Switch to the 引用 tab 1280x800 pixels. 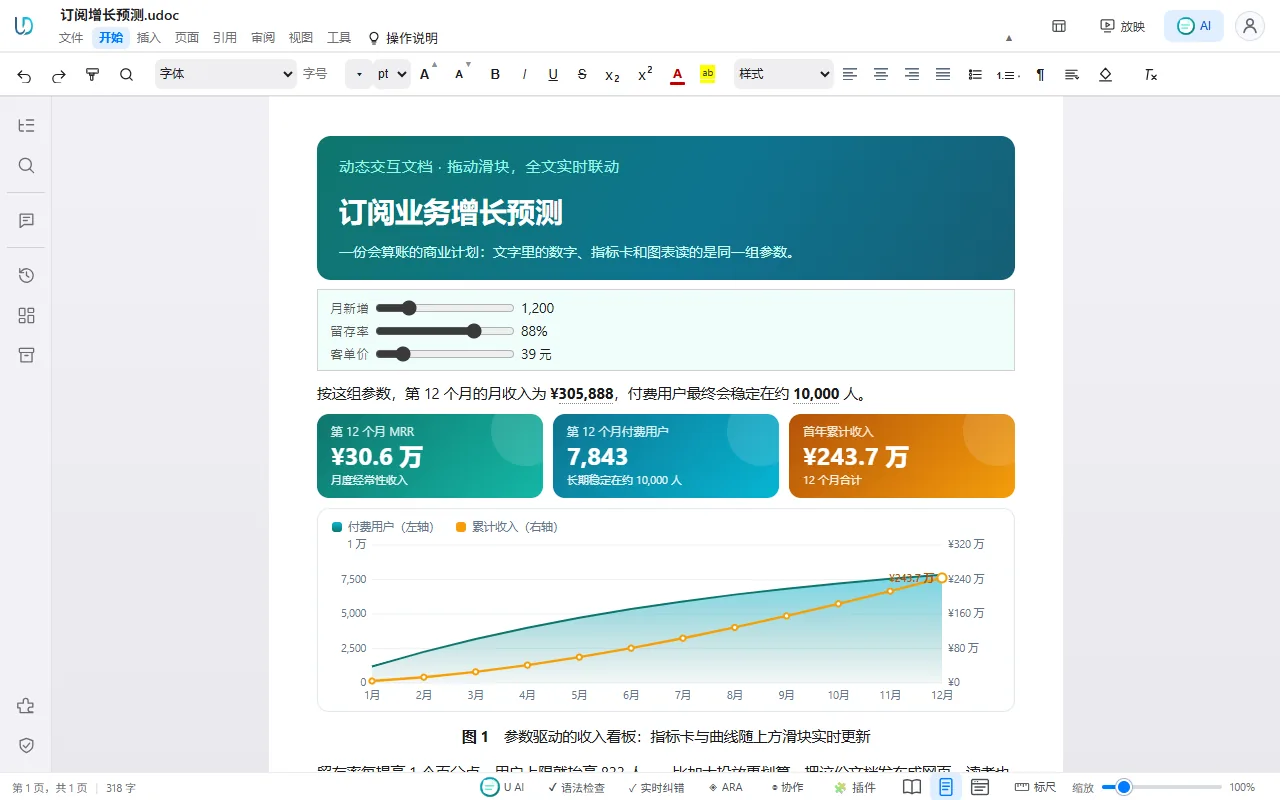coord(225,38)
